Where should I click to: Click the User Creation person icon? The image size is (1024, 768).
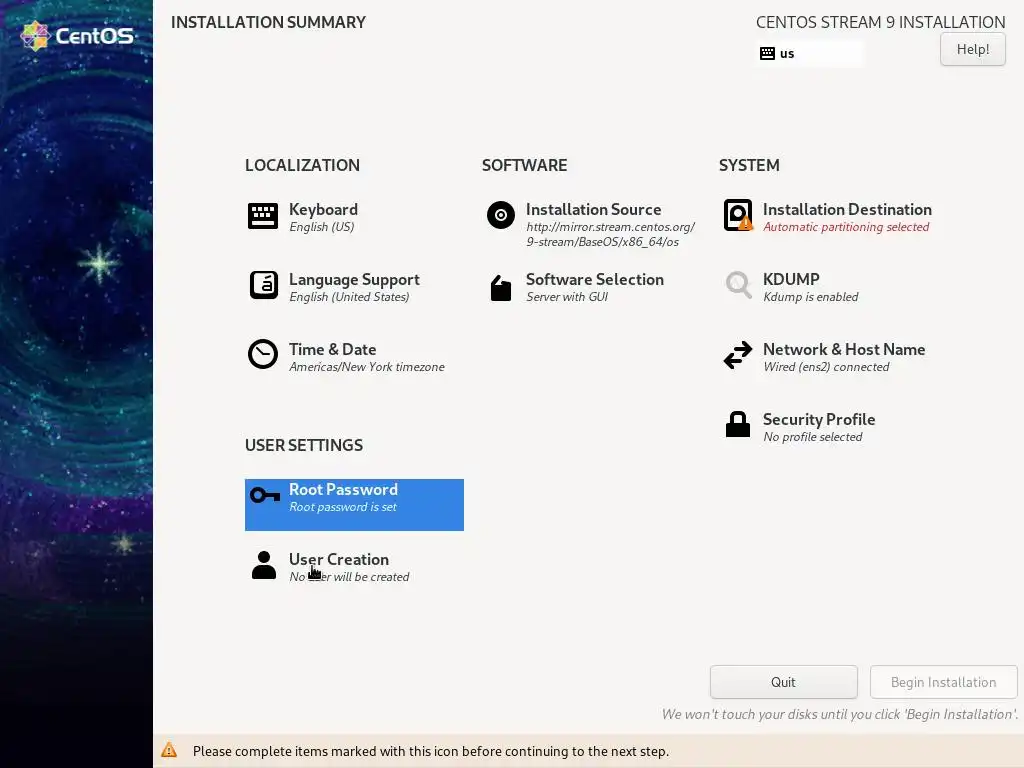(x=264, y=565)
